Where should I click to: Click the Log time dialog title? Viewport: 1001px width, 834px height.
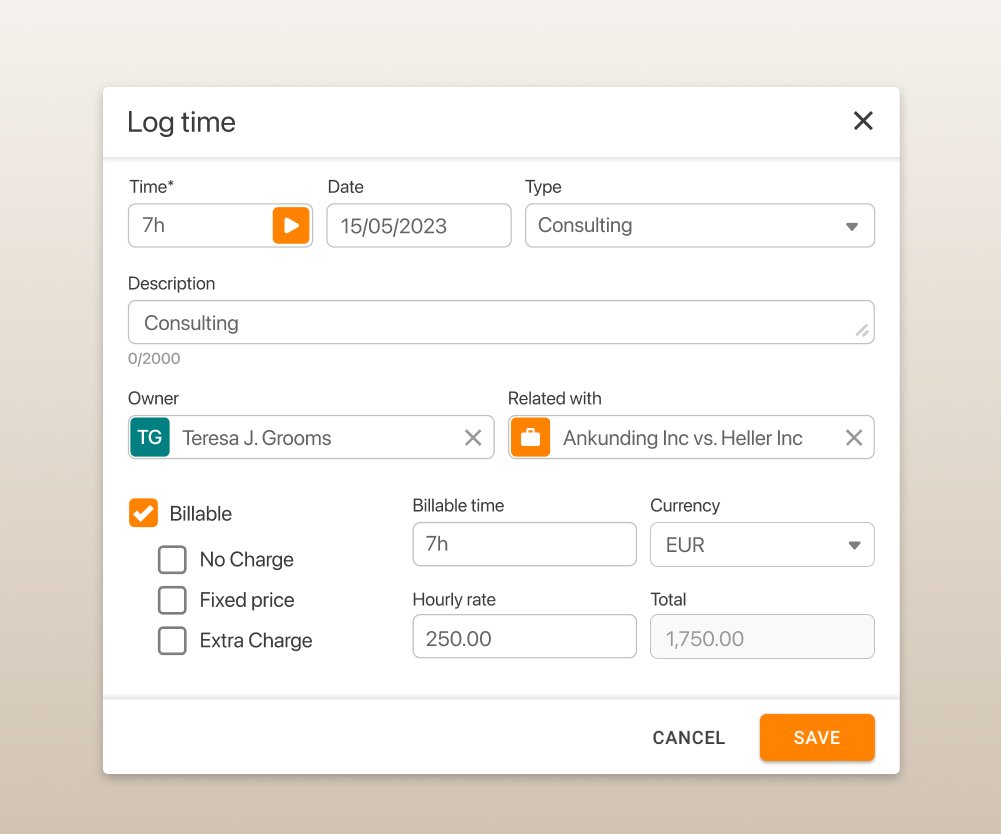pos(181,121)
